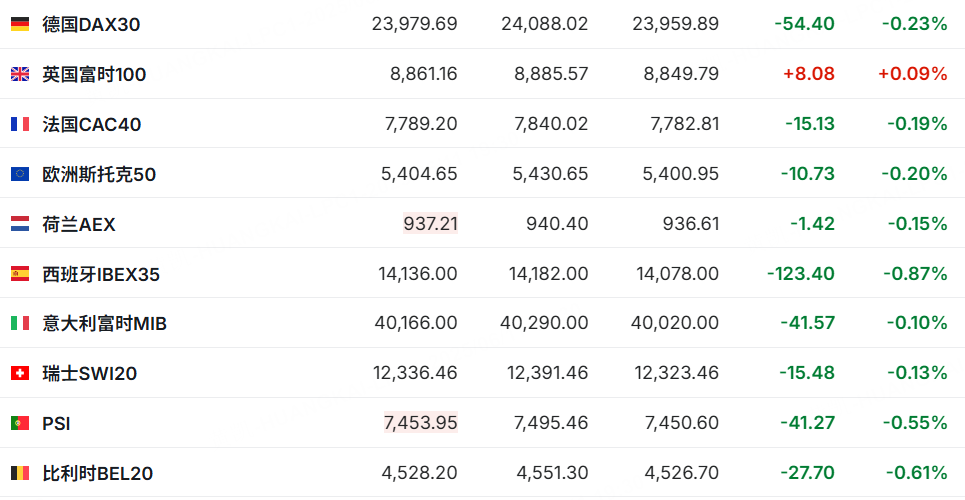965x500 pixels.
Task: Open the 英国富时100 index link
Action: [94, 74]
